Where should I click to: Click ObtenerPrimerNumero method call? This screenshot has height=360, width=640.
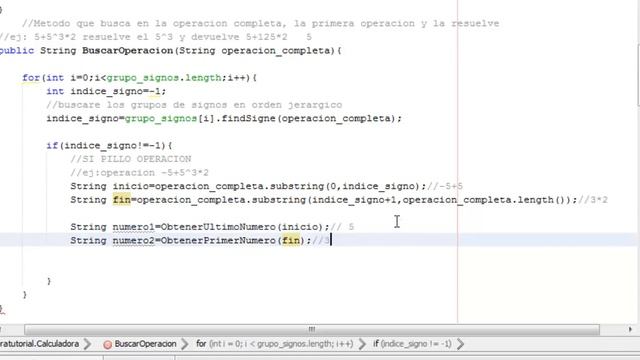tap(218, 240)
